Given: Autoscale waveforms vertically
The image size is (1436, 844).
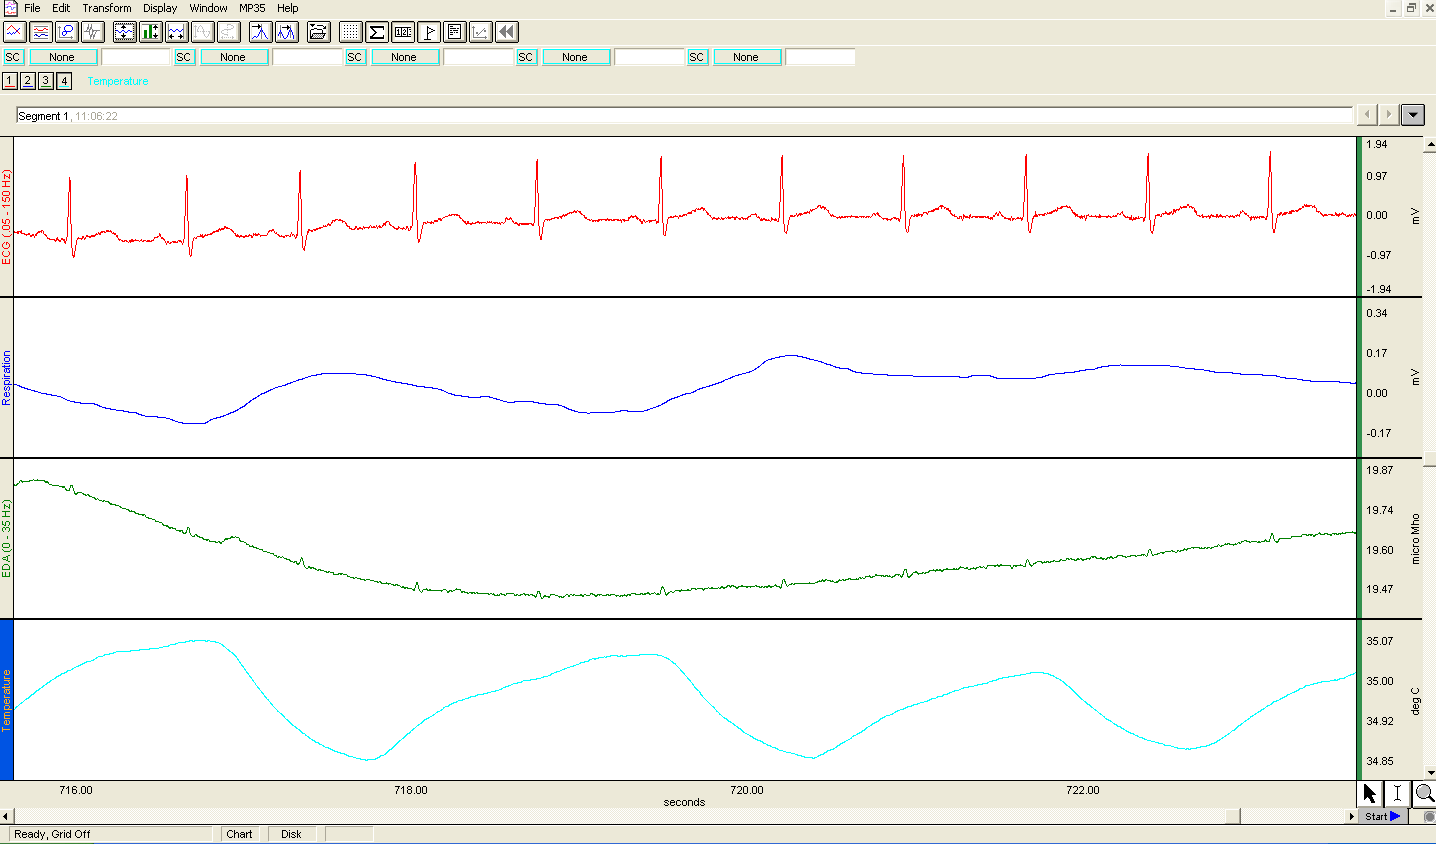Looking at the screenshot, I should 124,32.
